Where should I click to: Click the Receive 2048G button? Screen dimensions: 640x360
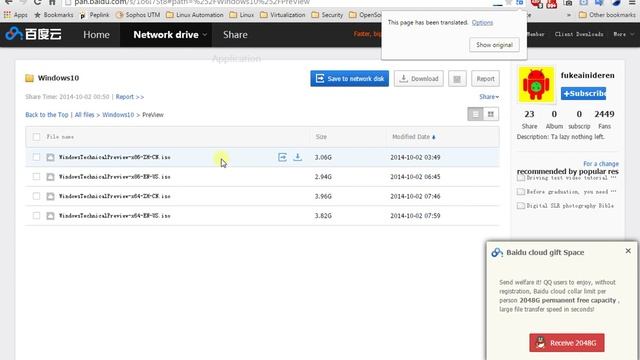(567, 343)
